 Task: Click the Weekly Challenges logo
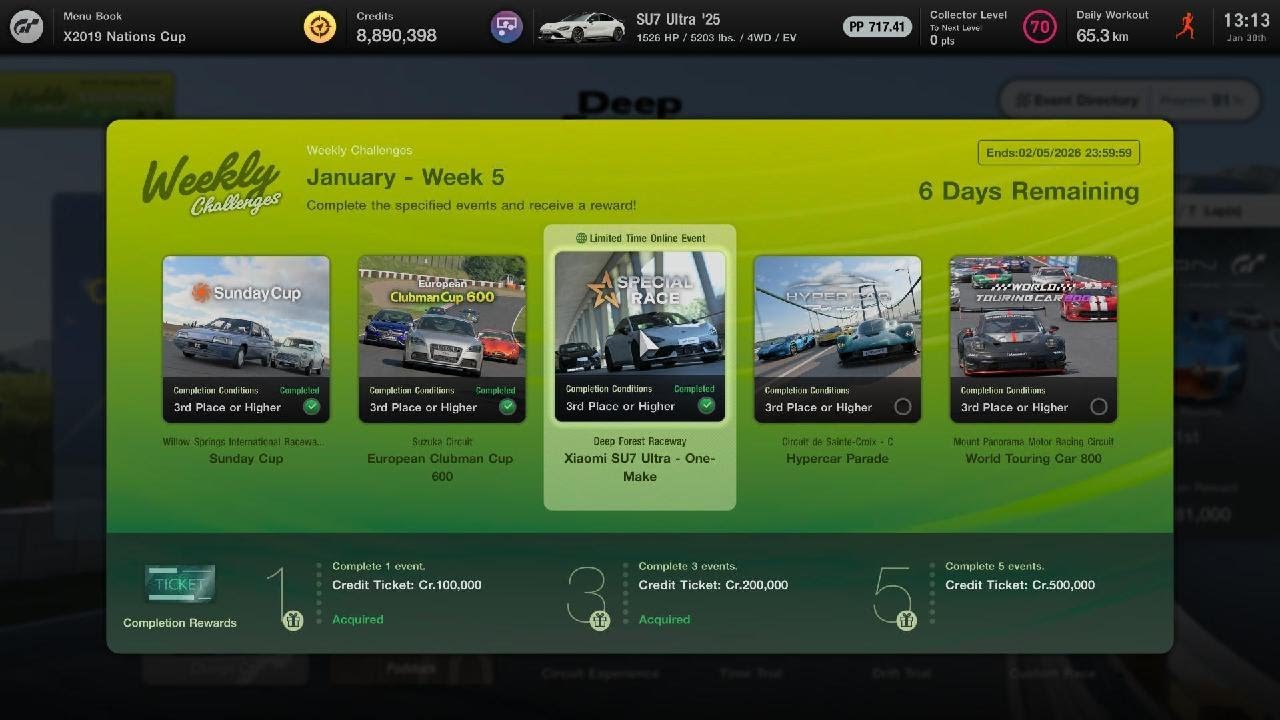[211, 183]
